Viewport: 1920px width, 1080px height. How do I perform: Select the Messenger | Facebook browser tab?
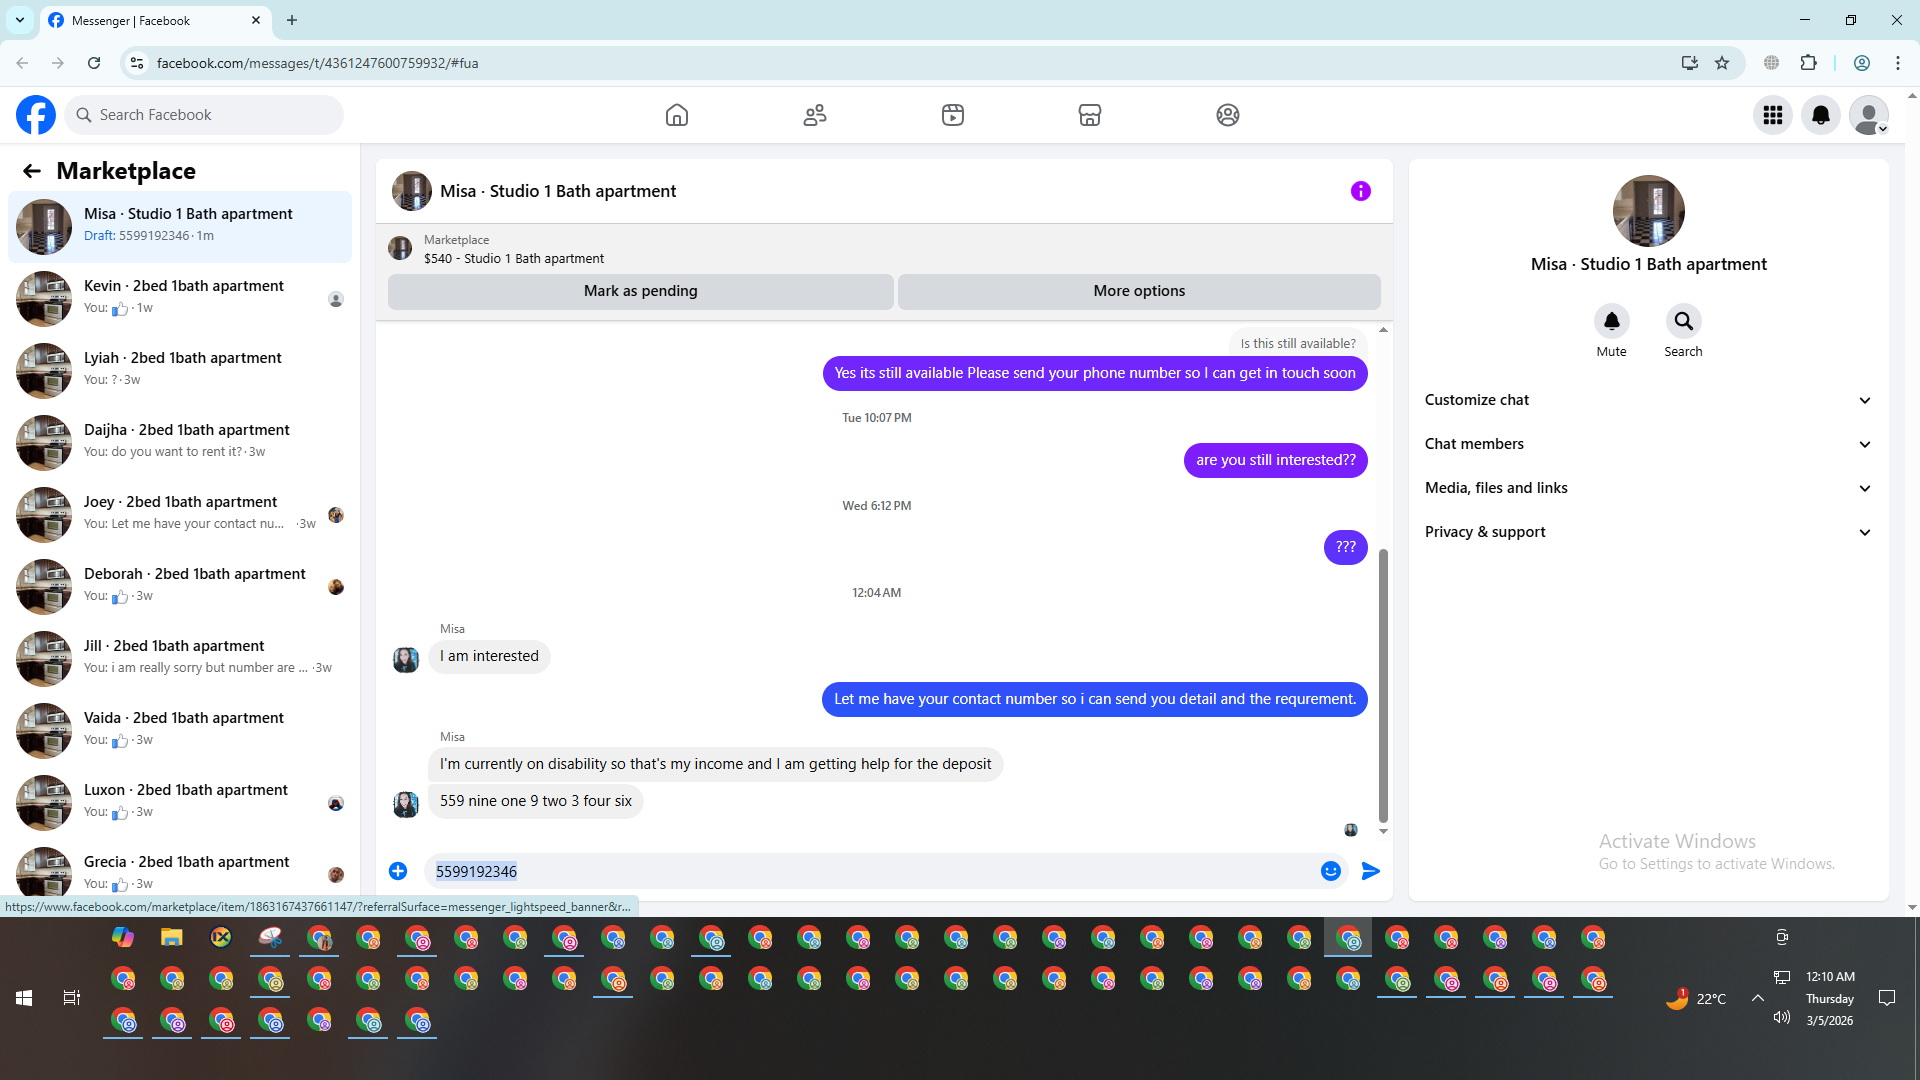(155, 20)
